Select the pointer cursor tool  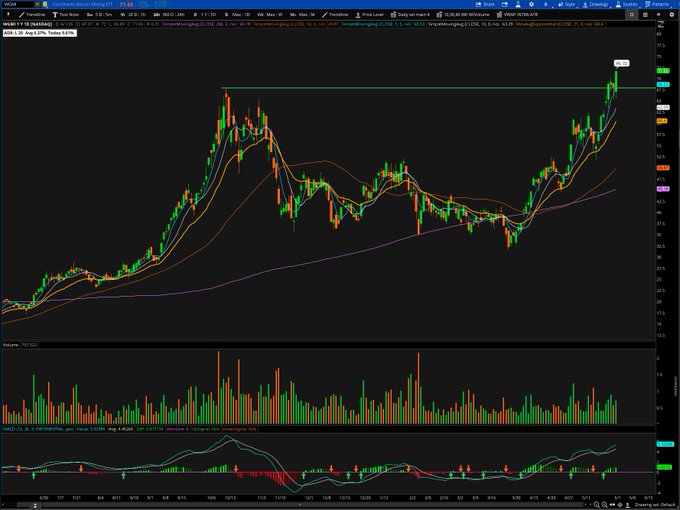[8, 14]
